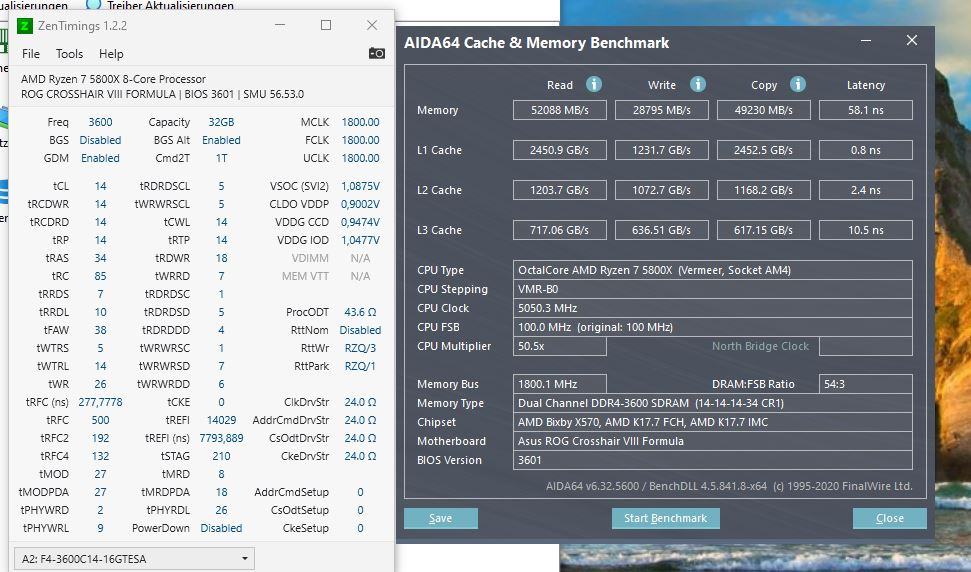Viewport: 971px width, 572px height.
Task: Click the tREFI value 14029
Action: pyautogui.click(x=221, y=420)
